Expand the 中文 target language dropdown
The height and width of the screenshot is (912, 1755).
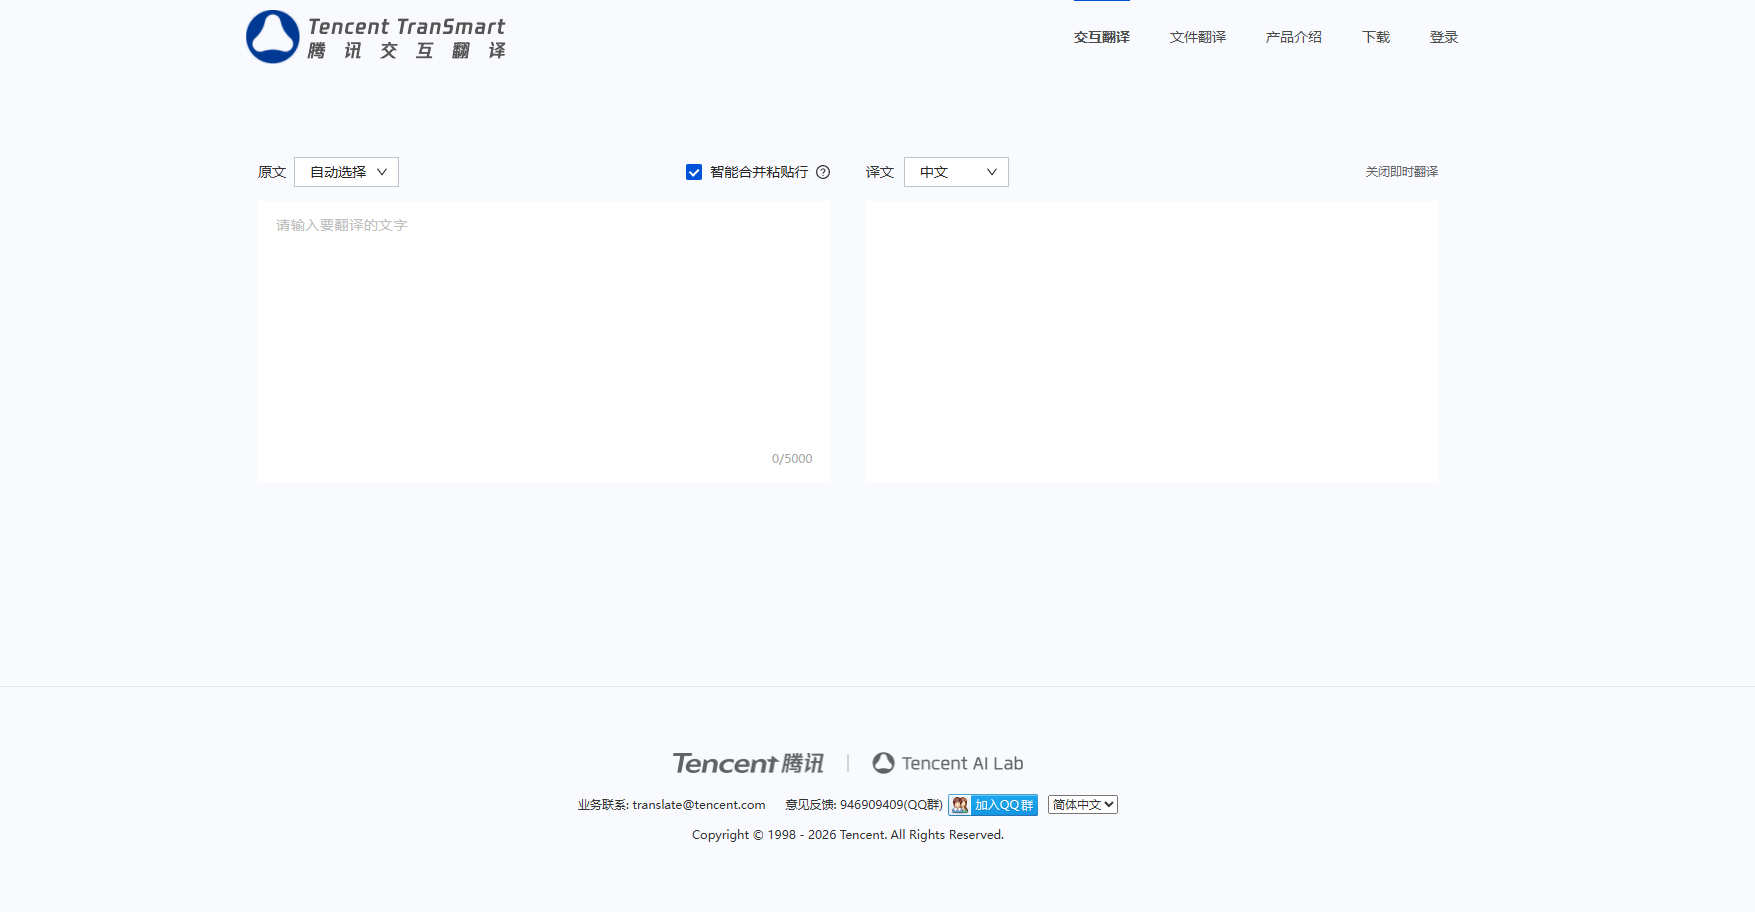click(x=956, y=172)
